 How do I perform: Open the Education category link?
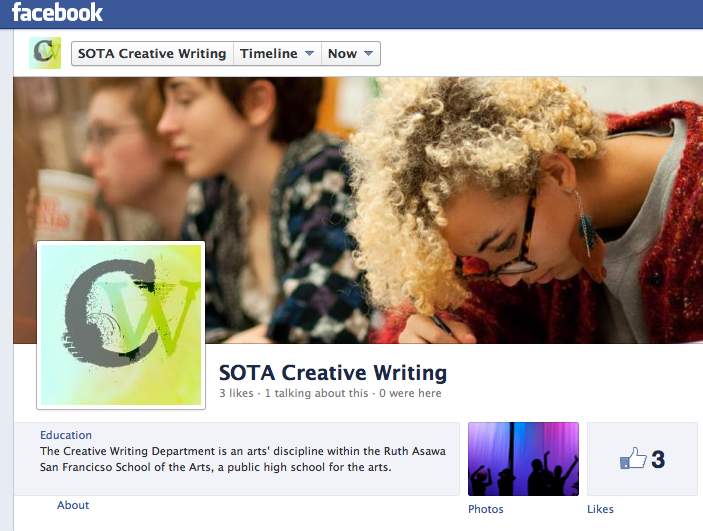tap(66, 435)
